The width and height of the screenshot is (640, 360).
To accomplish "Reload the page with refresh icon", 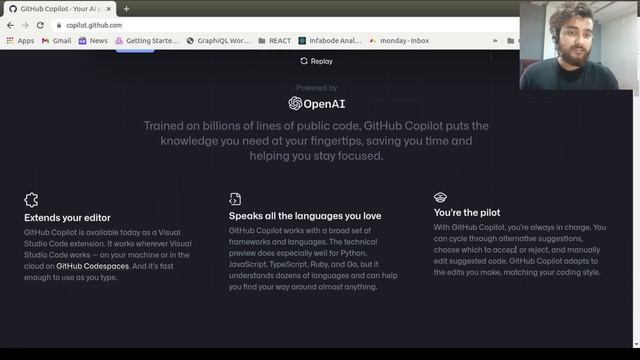I will [40, 25].
